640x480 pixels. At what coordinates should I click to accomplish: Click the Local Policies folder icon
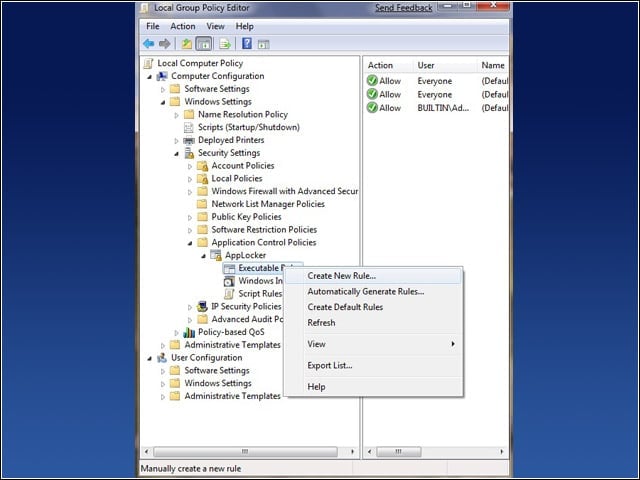(202, 178)
